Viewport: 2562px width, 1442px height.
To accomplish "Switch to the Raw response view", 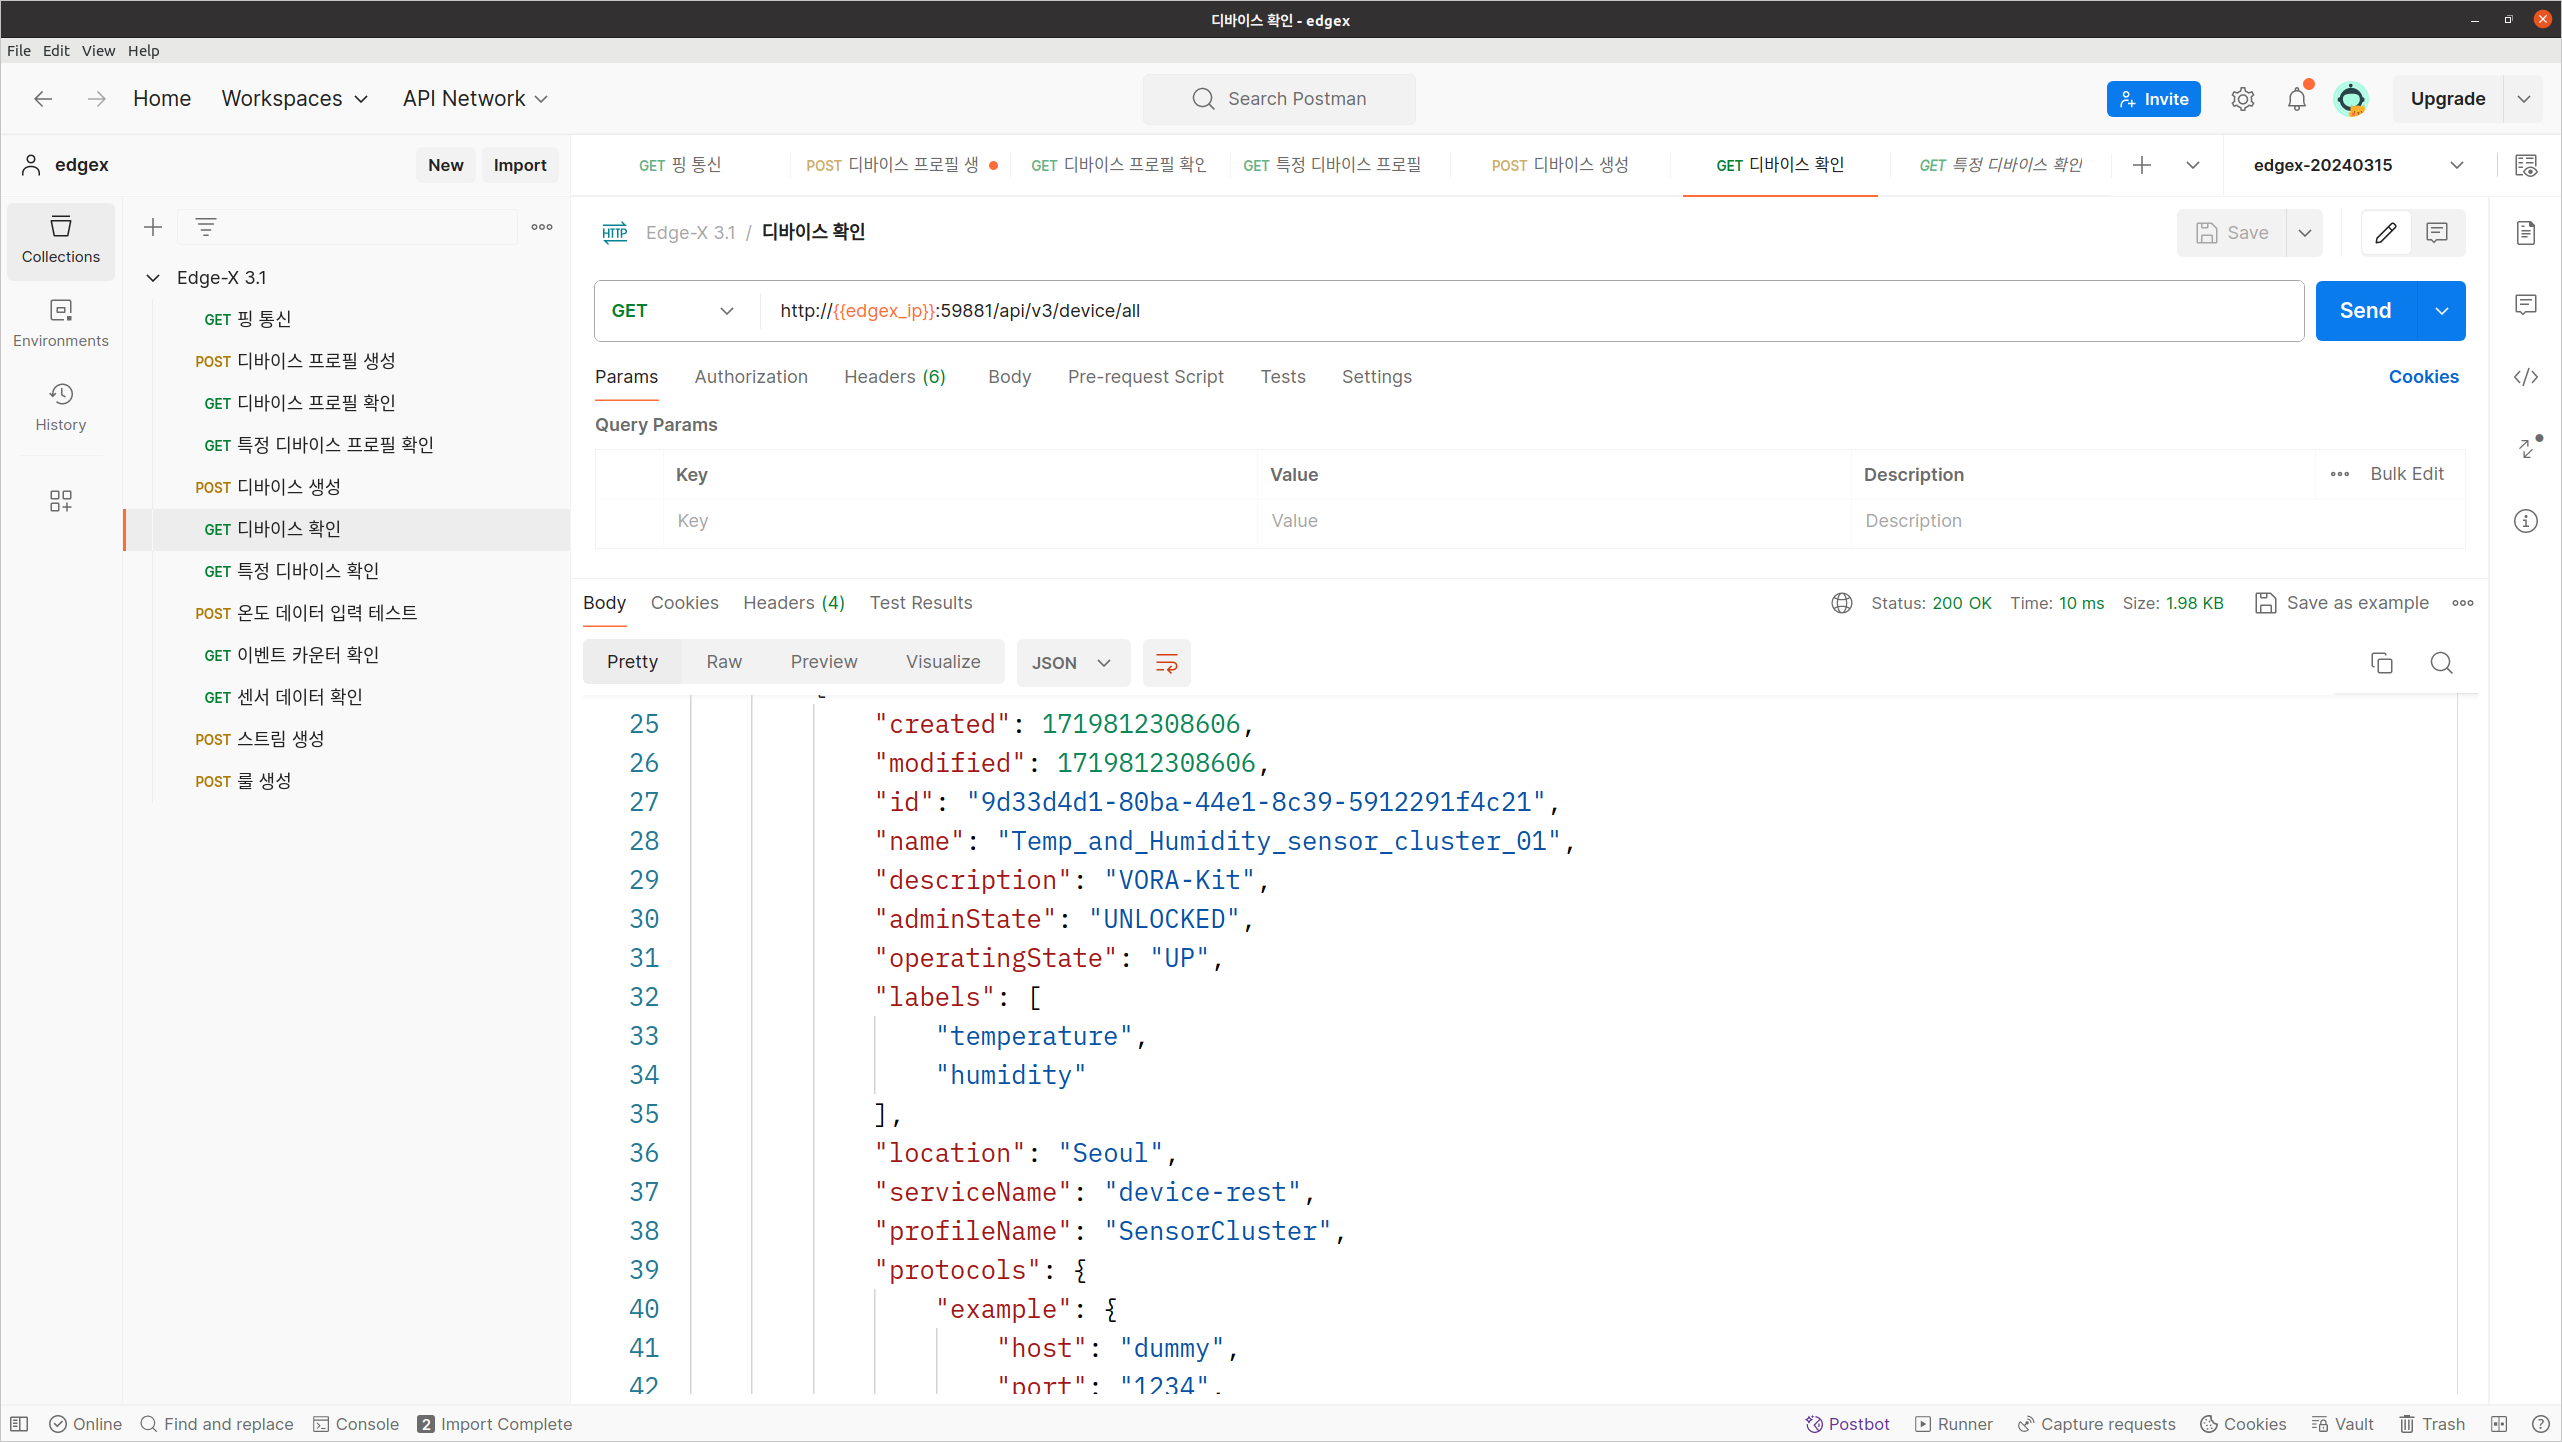I will (724, 662).
